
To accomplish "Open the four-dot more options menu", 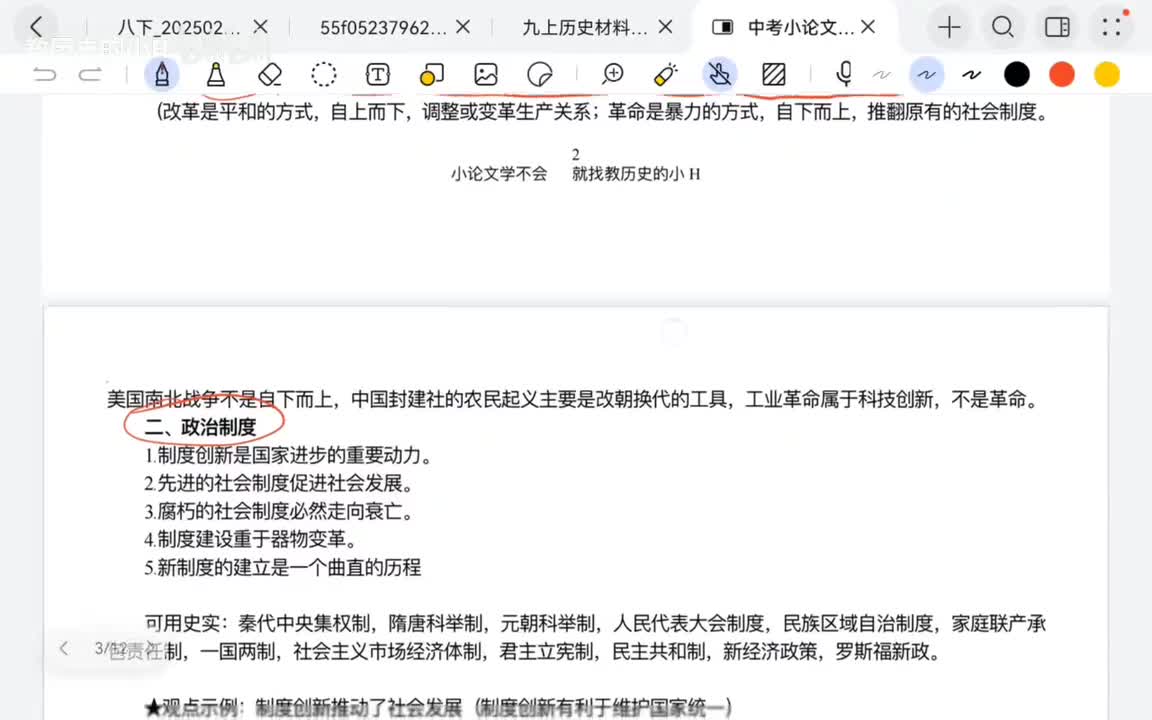I will click(x=1112, y=28).
